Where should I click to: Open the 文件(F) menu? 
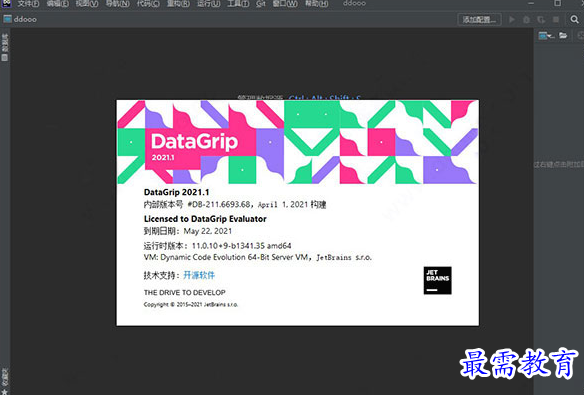pyautogui.click(x=28, y=4)
